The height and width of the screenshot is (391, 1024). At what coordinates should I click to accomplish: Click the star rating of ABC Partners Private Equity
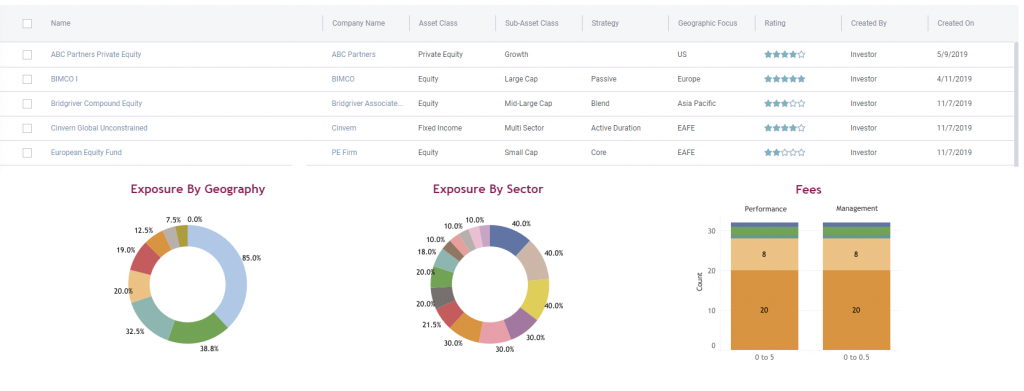point(784,55)
